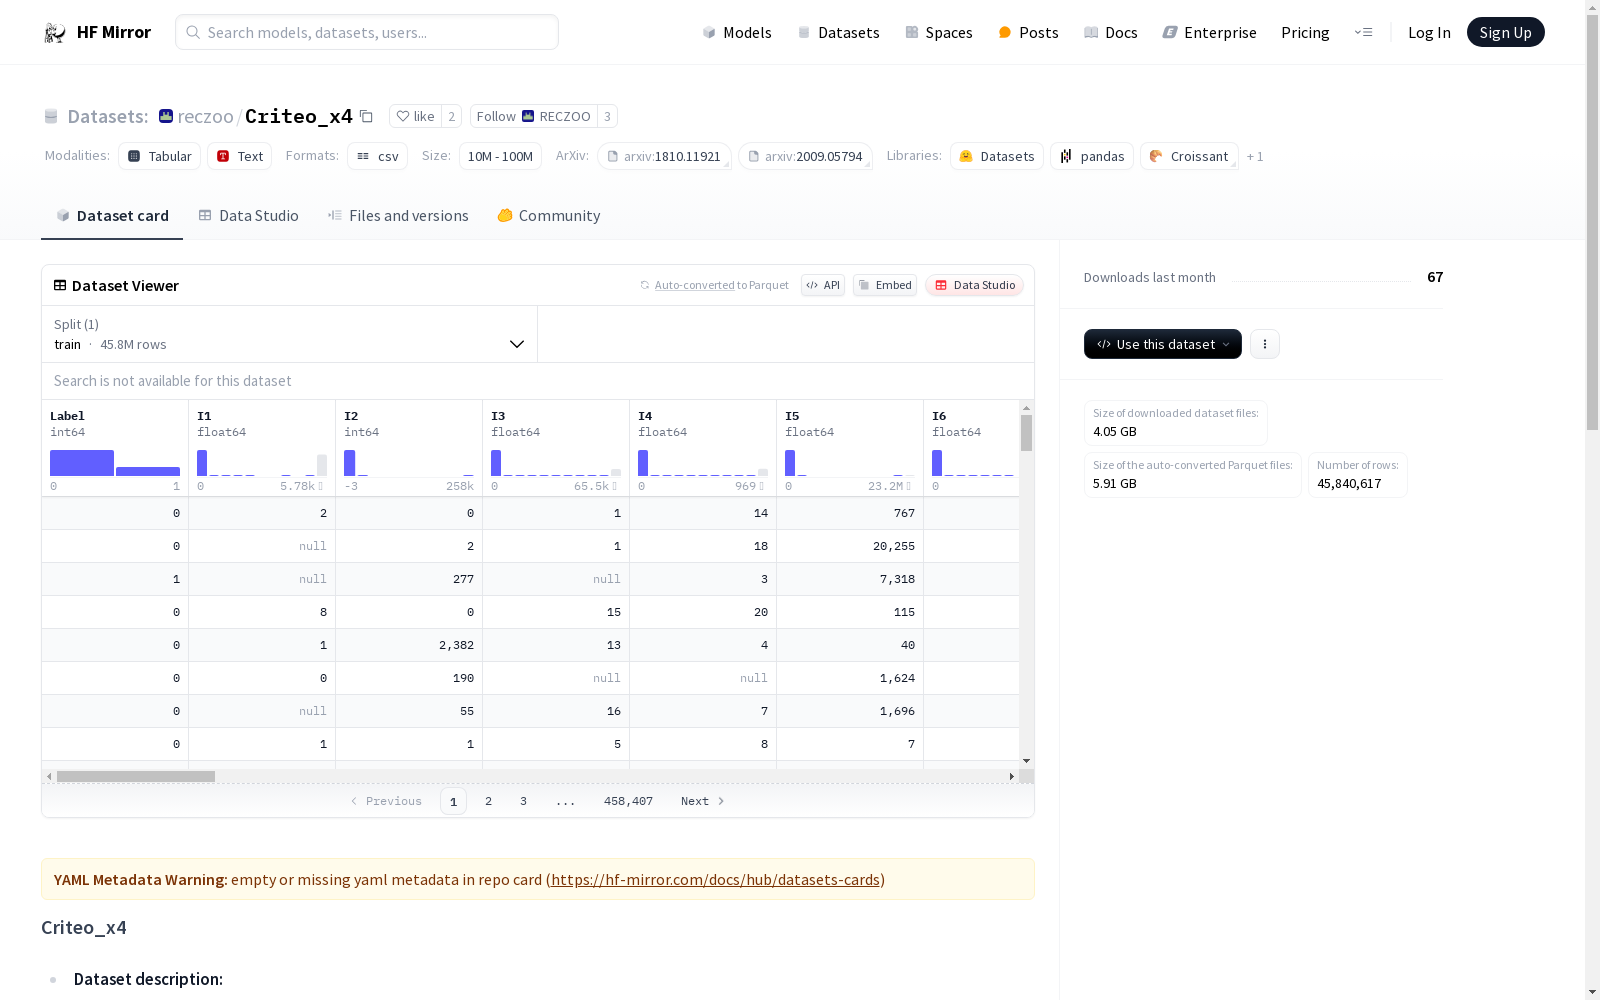Viewport: 1600px width, 1000px height.
Task: Click the like count number 2
Action: [452, 116]
